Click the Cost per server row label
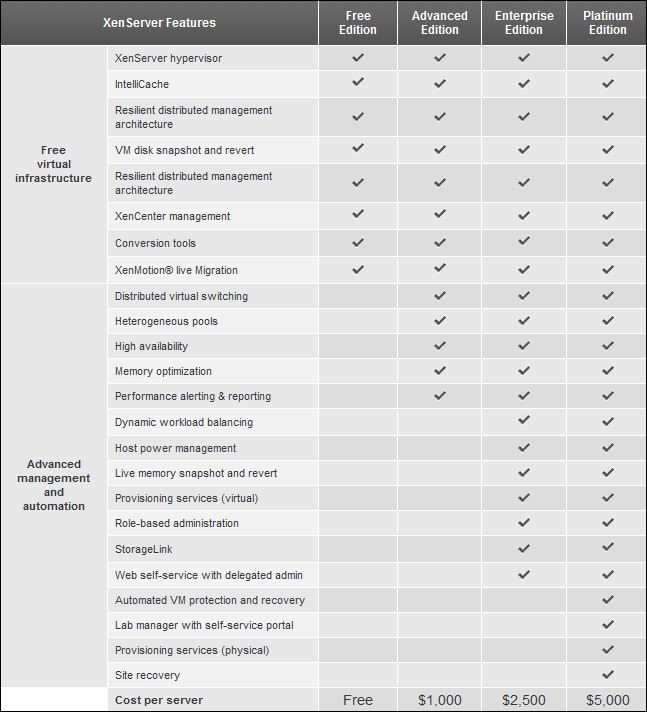The width and height of the screenshot is (647, 712). [159, 700]
